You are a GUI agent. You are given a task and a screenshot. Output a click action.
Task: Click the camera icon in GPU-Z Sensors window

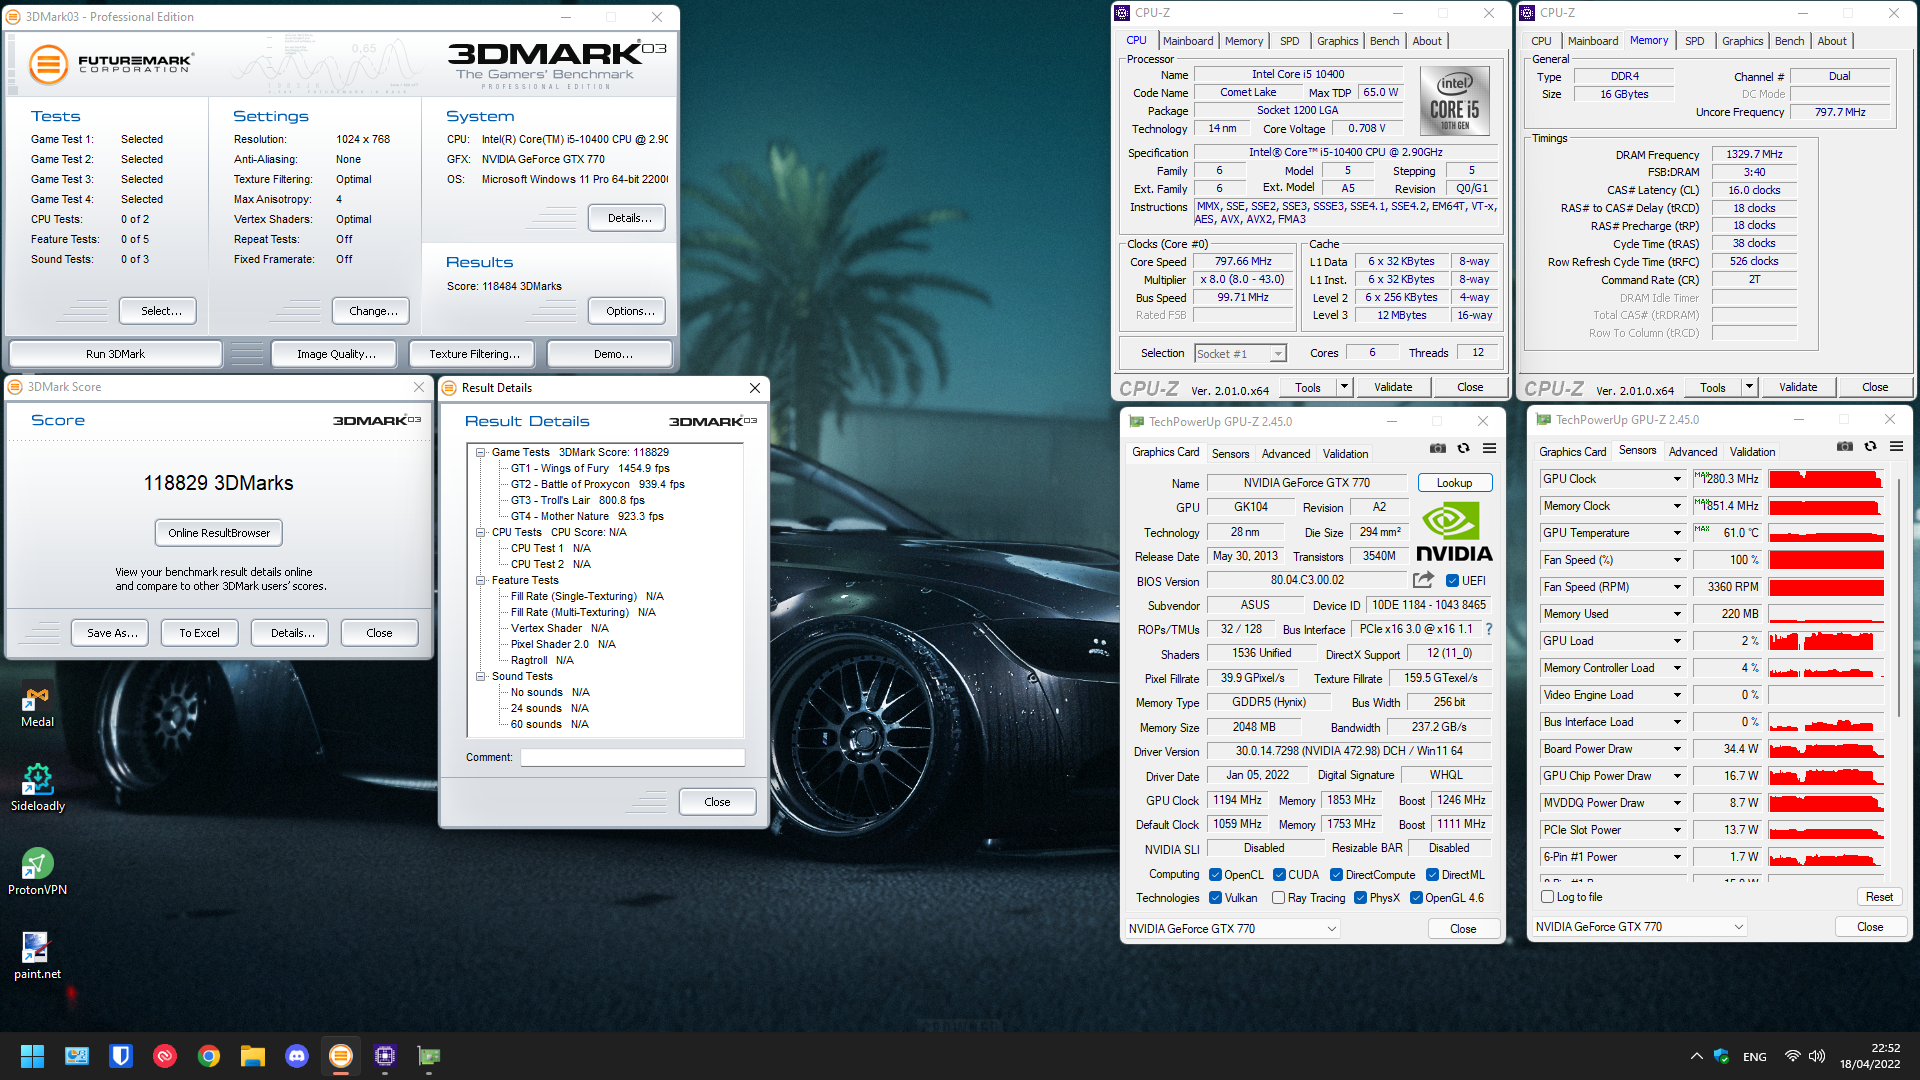click(1844, 447)
